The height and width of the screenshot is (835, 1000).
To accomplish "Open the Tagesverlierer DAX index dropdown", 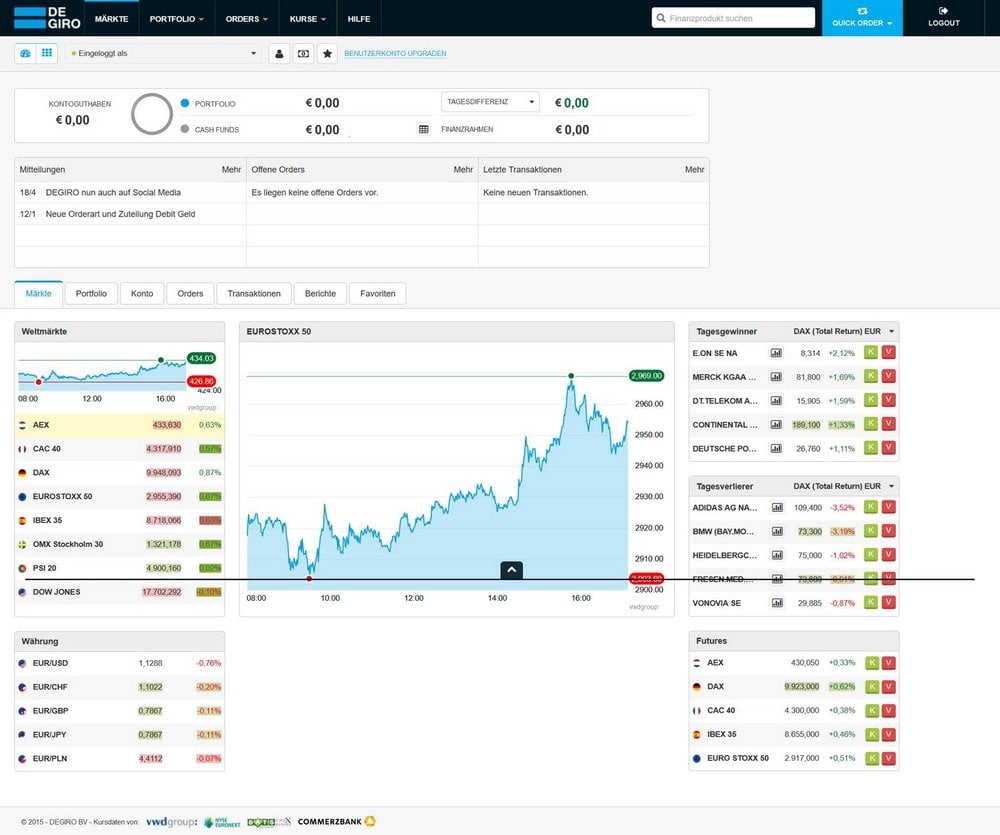I will tap(844, 486).
